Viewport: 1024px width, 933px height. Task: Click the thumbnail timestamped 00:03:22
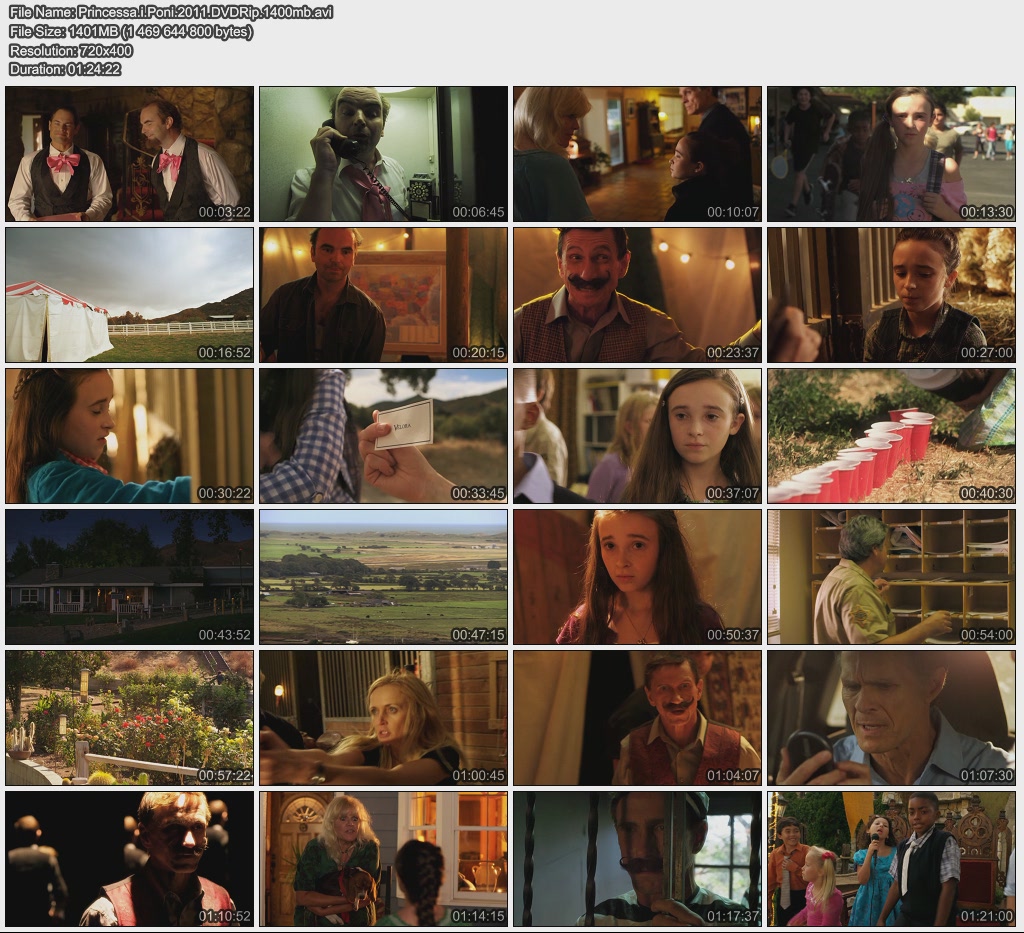pos(130,154)
